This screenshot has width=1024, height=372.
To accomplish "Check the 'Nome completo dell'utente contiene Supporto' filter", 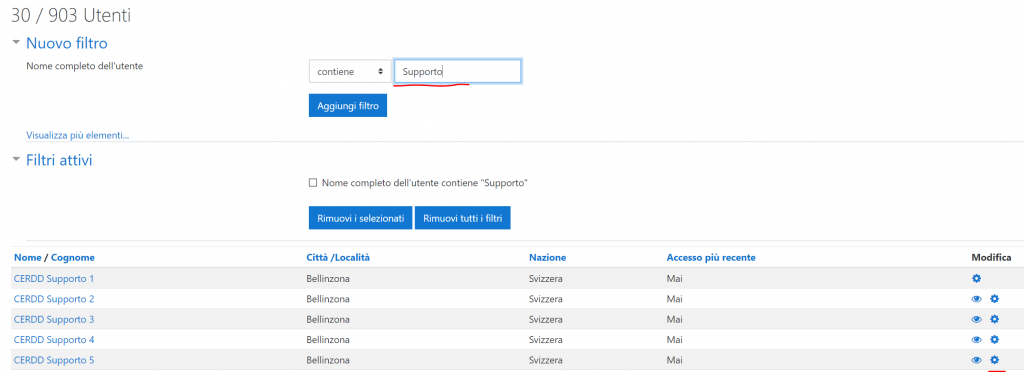I will tap(313, 183).
